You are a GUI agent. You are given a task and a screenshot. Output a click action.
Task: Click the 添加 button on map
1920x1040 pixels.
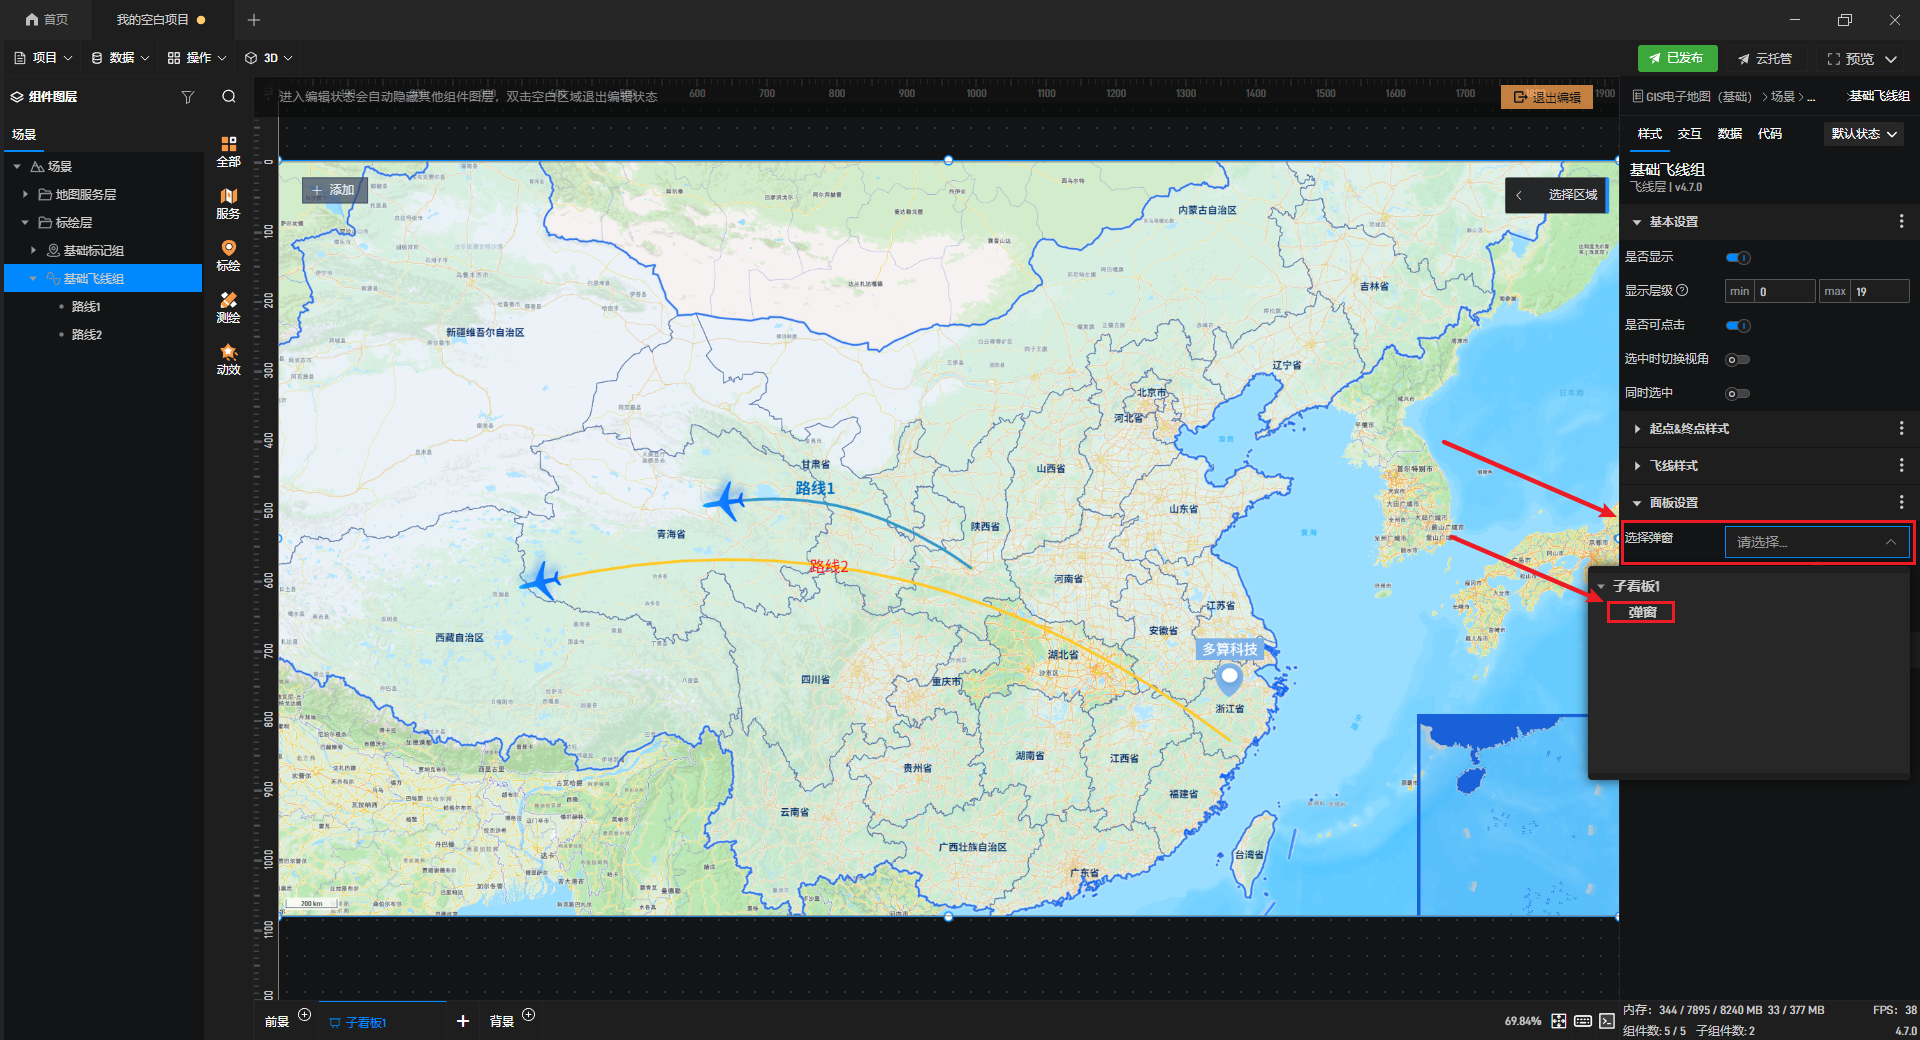333,190
